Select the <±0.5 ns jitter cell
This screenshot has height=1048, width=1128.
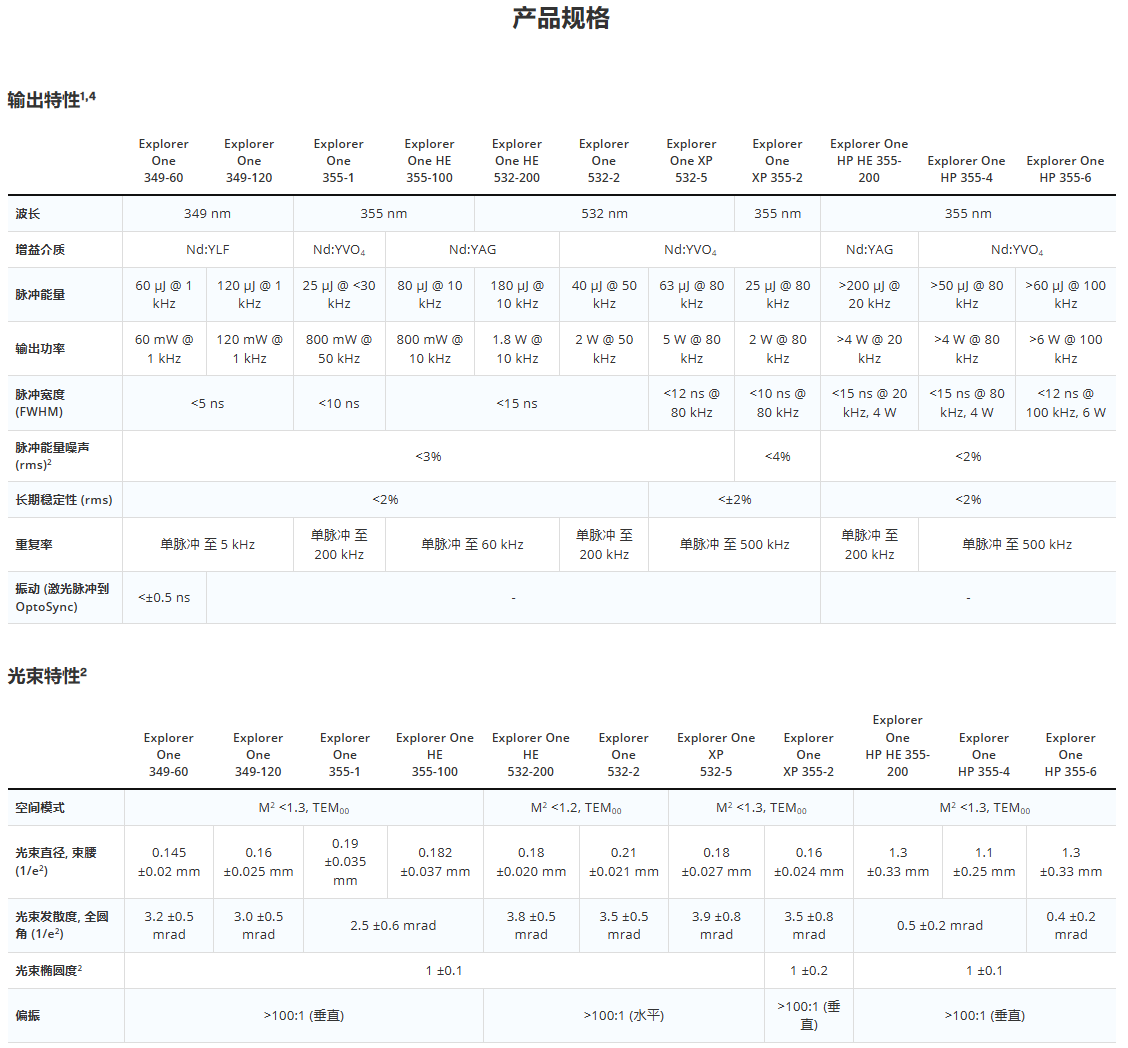[x=164, y=598]
